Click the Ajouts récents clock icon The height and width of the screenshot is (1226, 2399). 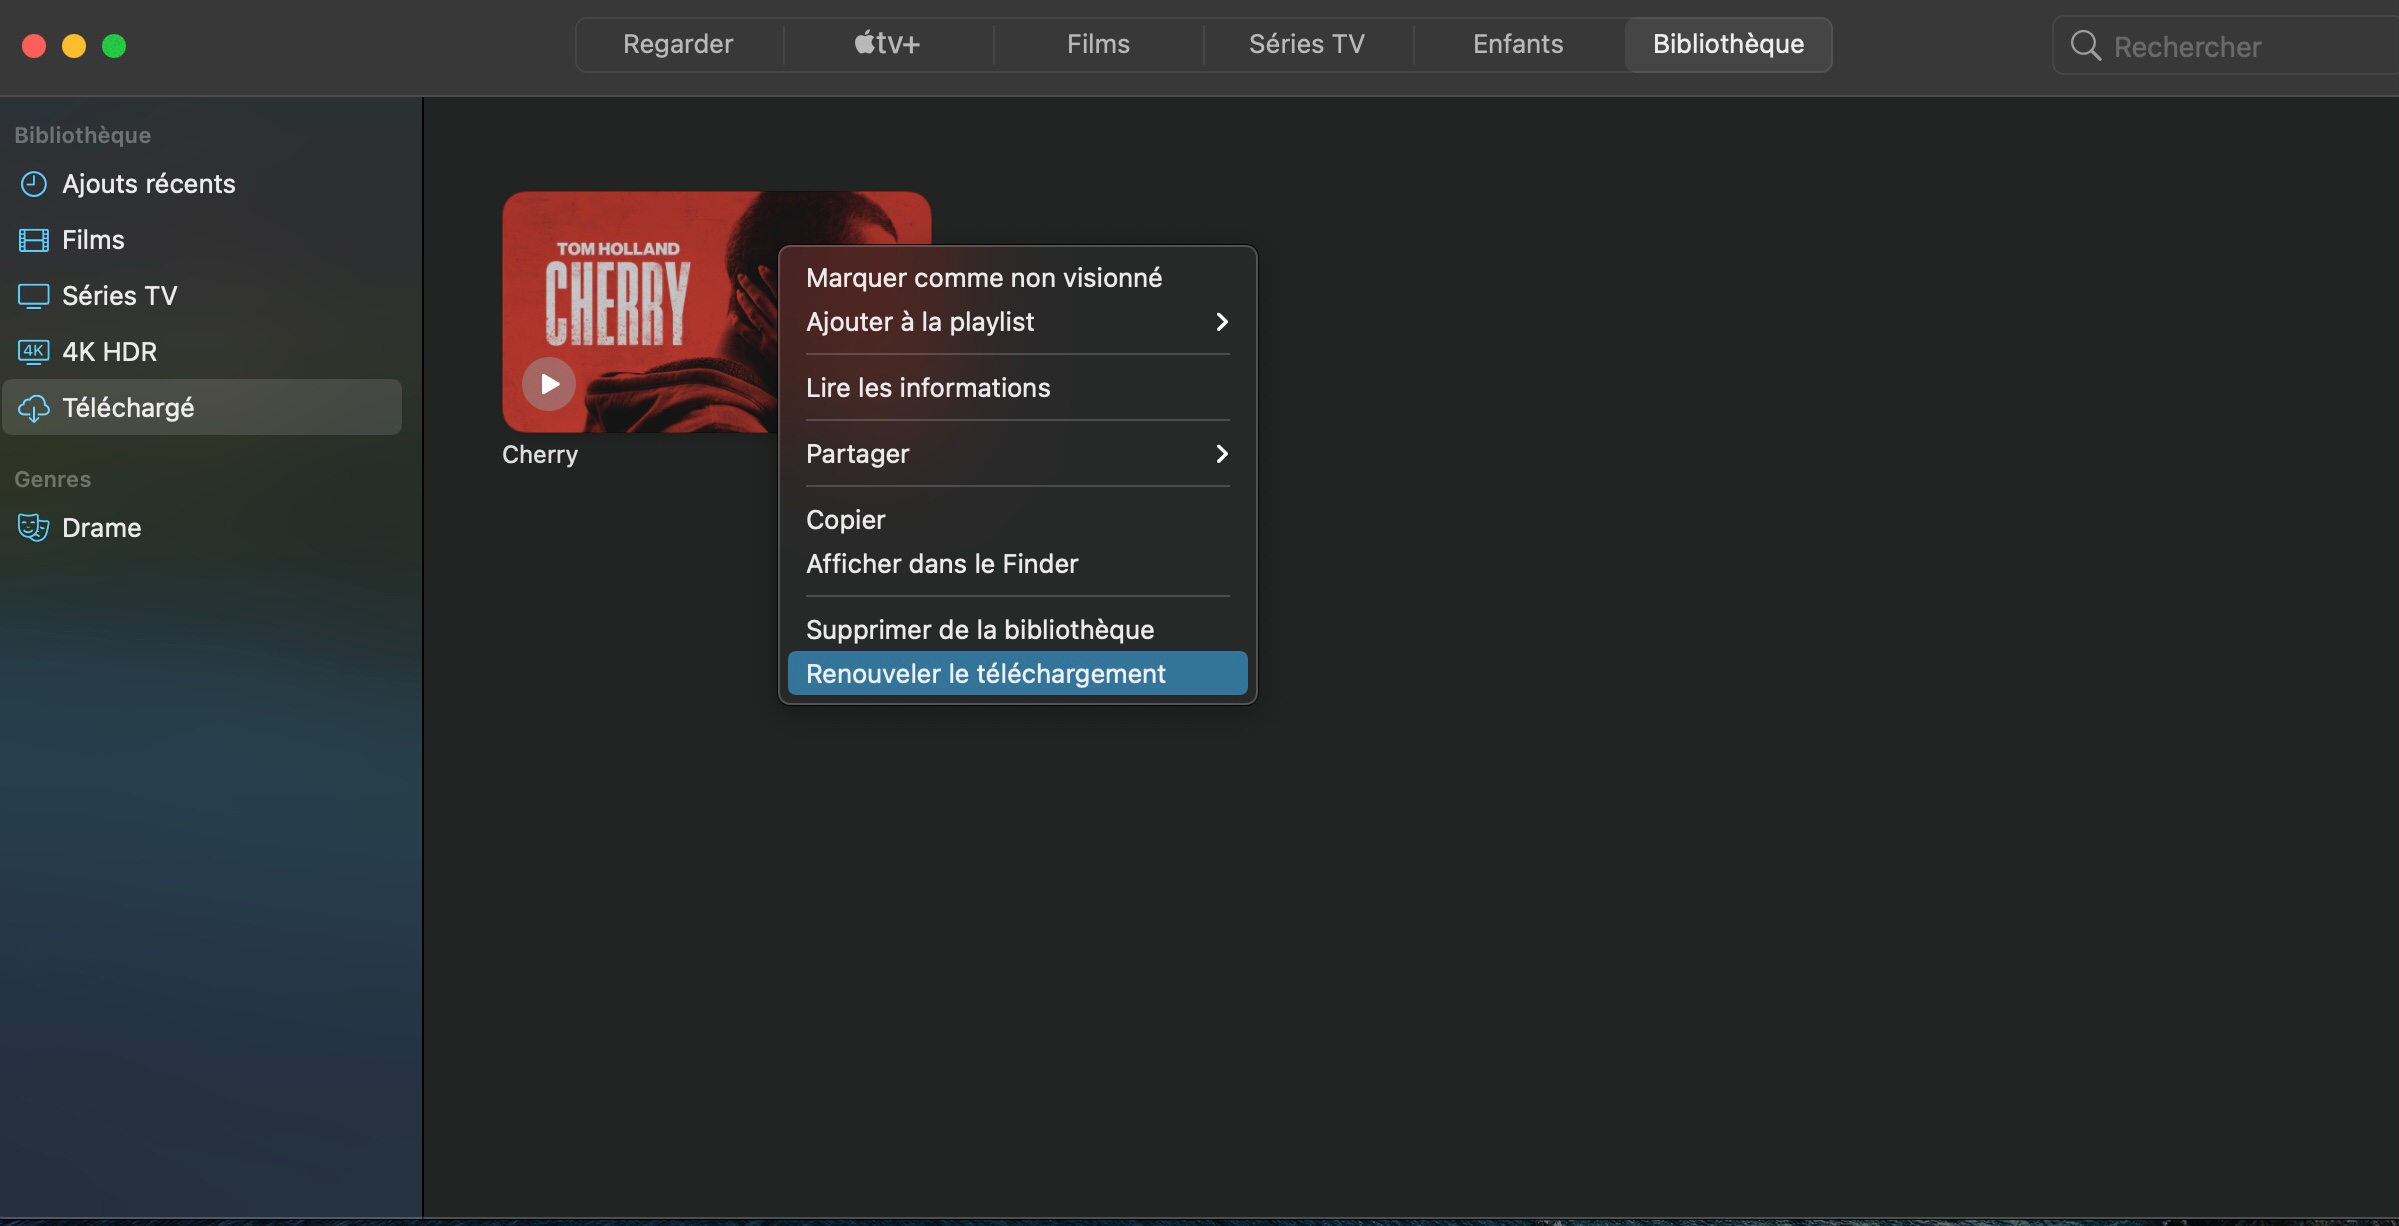[34, 184]
